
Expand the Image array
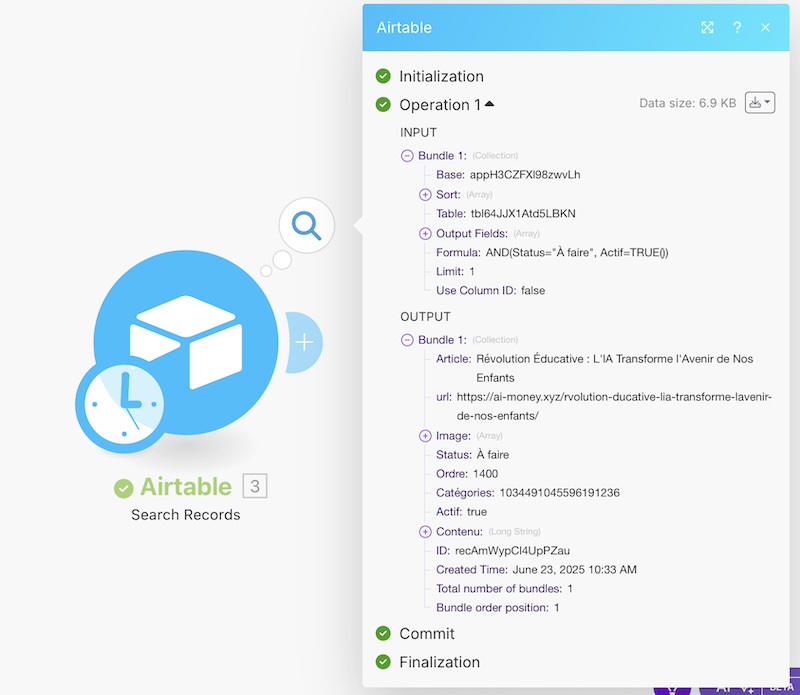425,436
